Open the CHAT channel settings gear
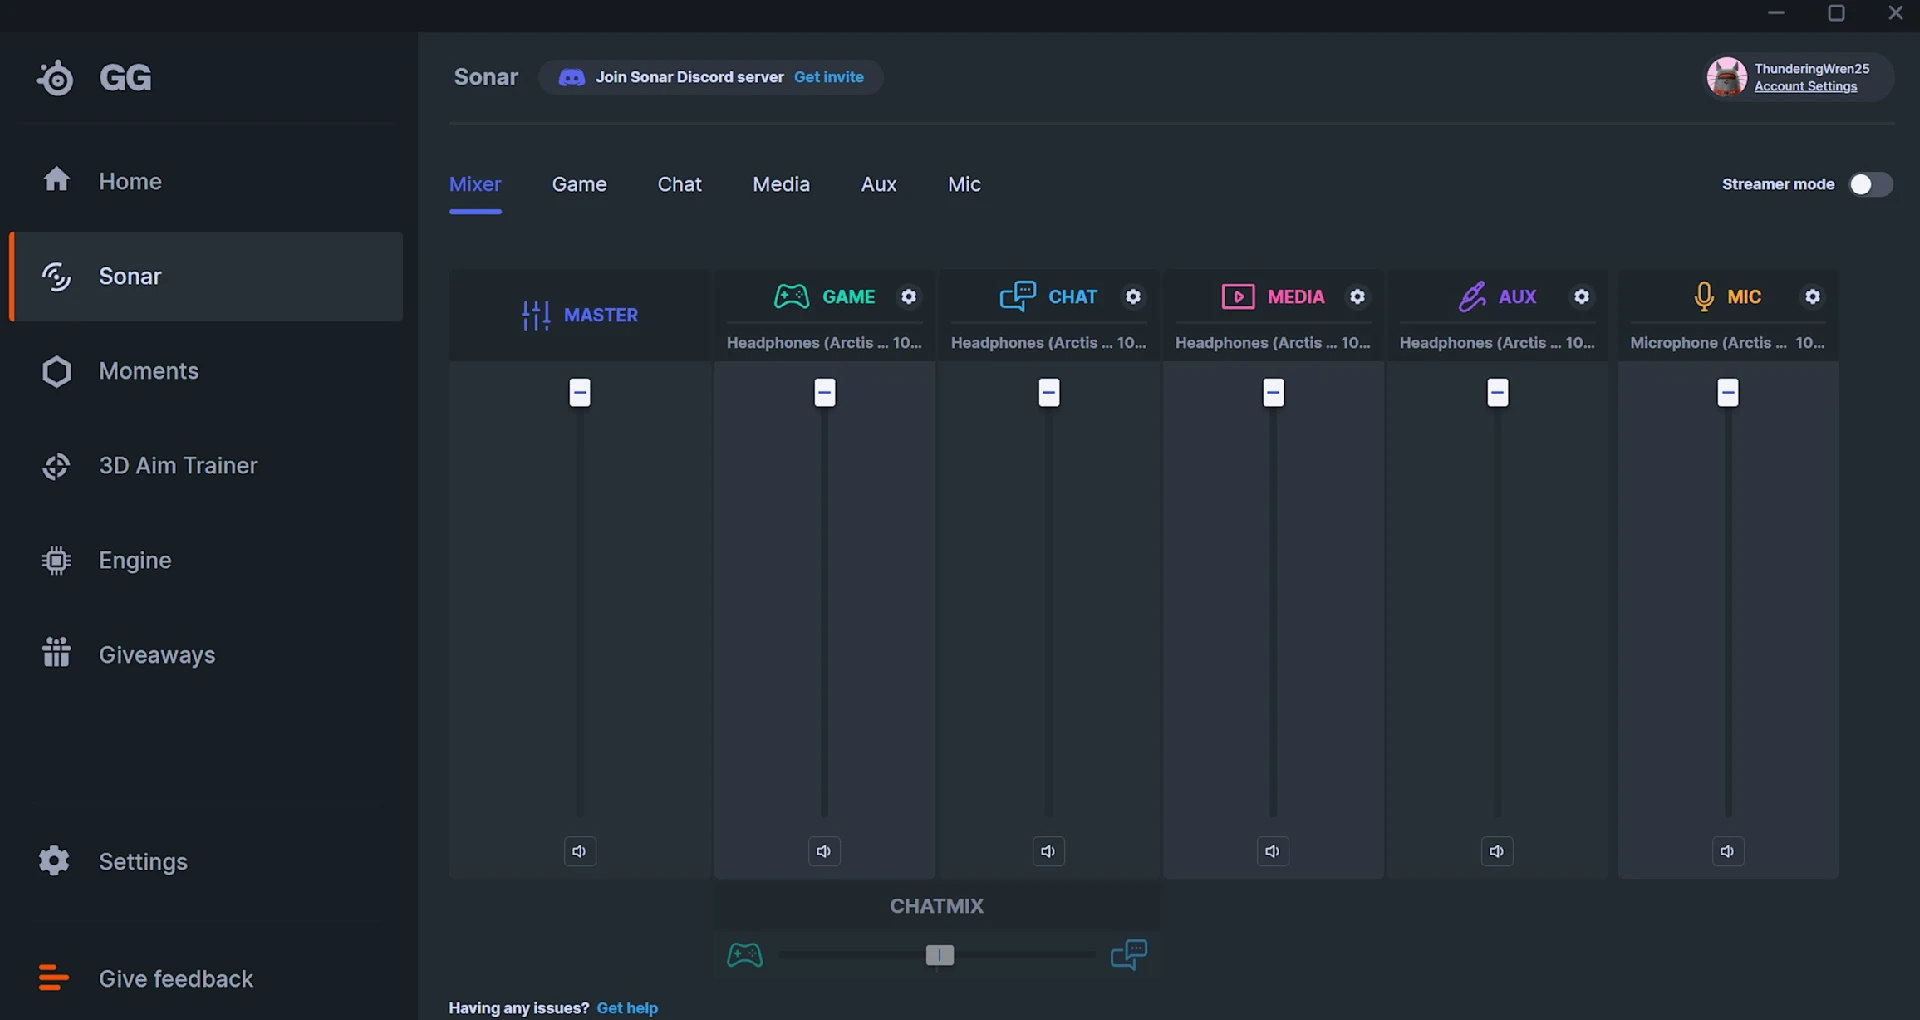1920x1020 pixels. coord(1133,297)
